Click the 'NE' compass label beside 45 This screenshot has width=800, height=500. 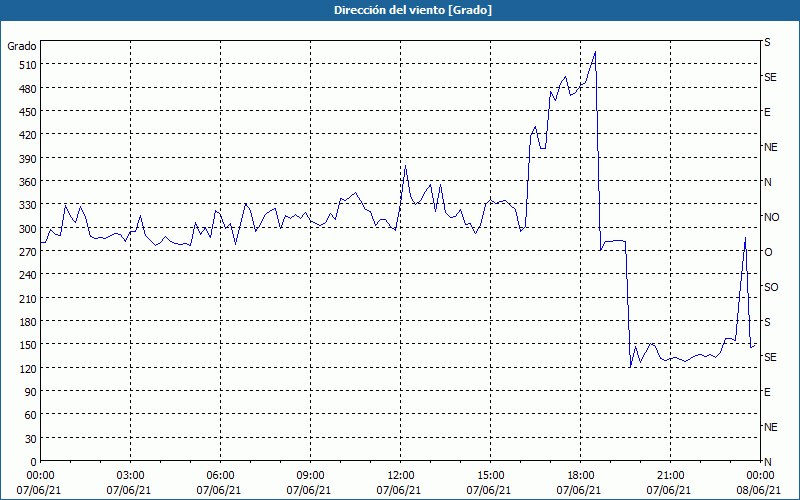[x=771, y=427]
